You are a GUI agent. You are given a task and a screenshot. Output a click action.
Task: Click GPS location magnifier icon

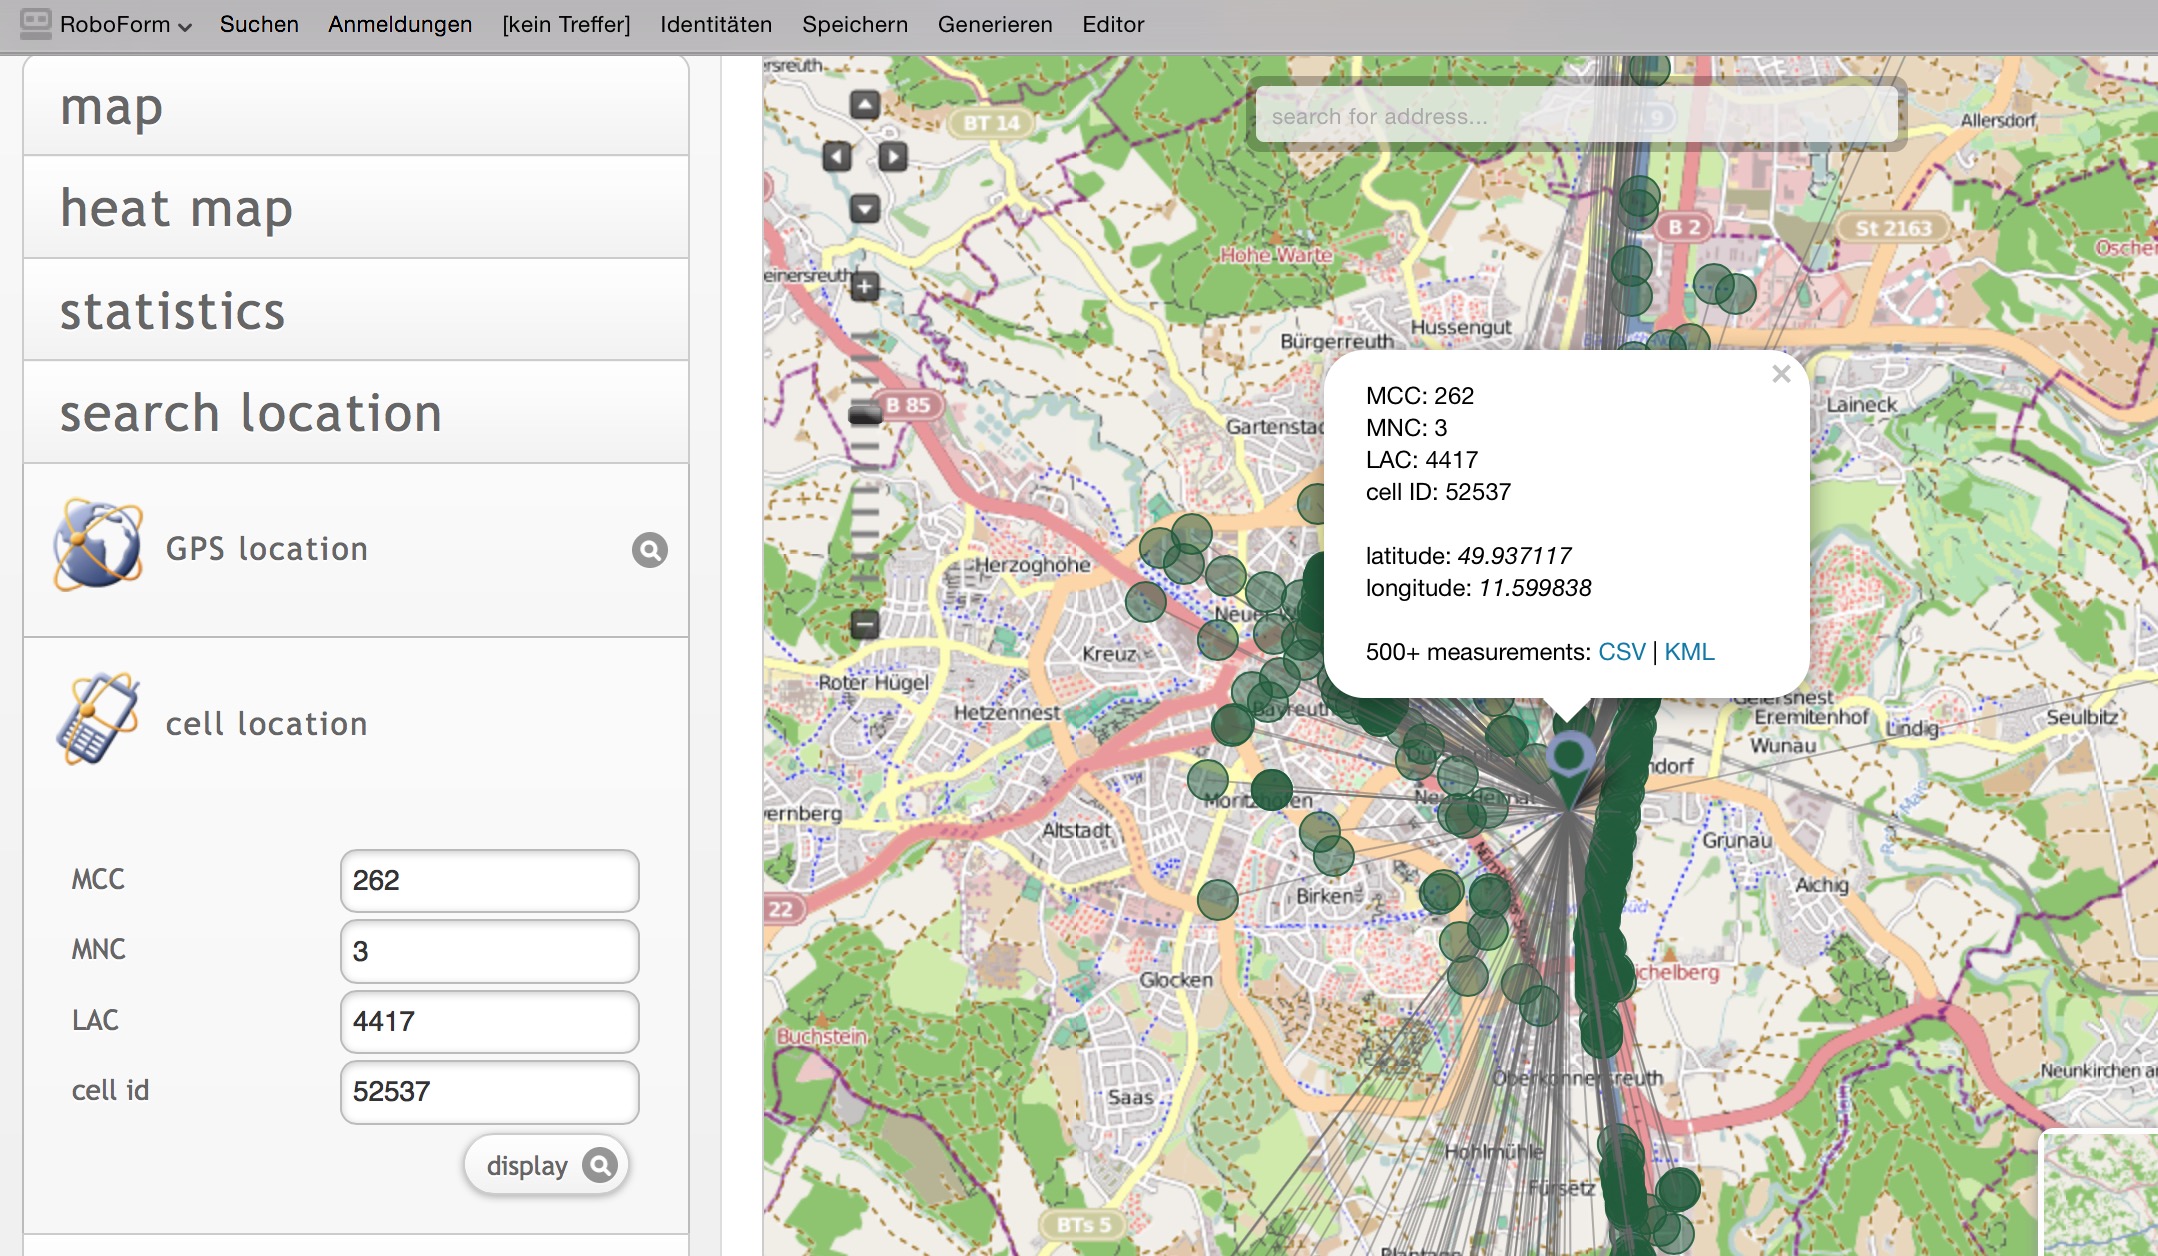649,549
